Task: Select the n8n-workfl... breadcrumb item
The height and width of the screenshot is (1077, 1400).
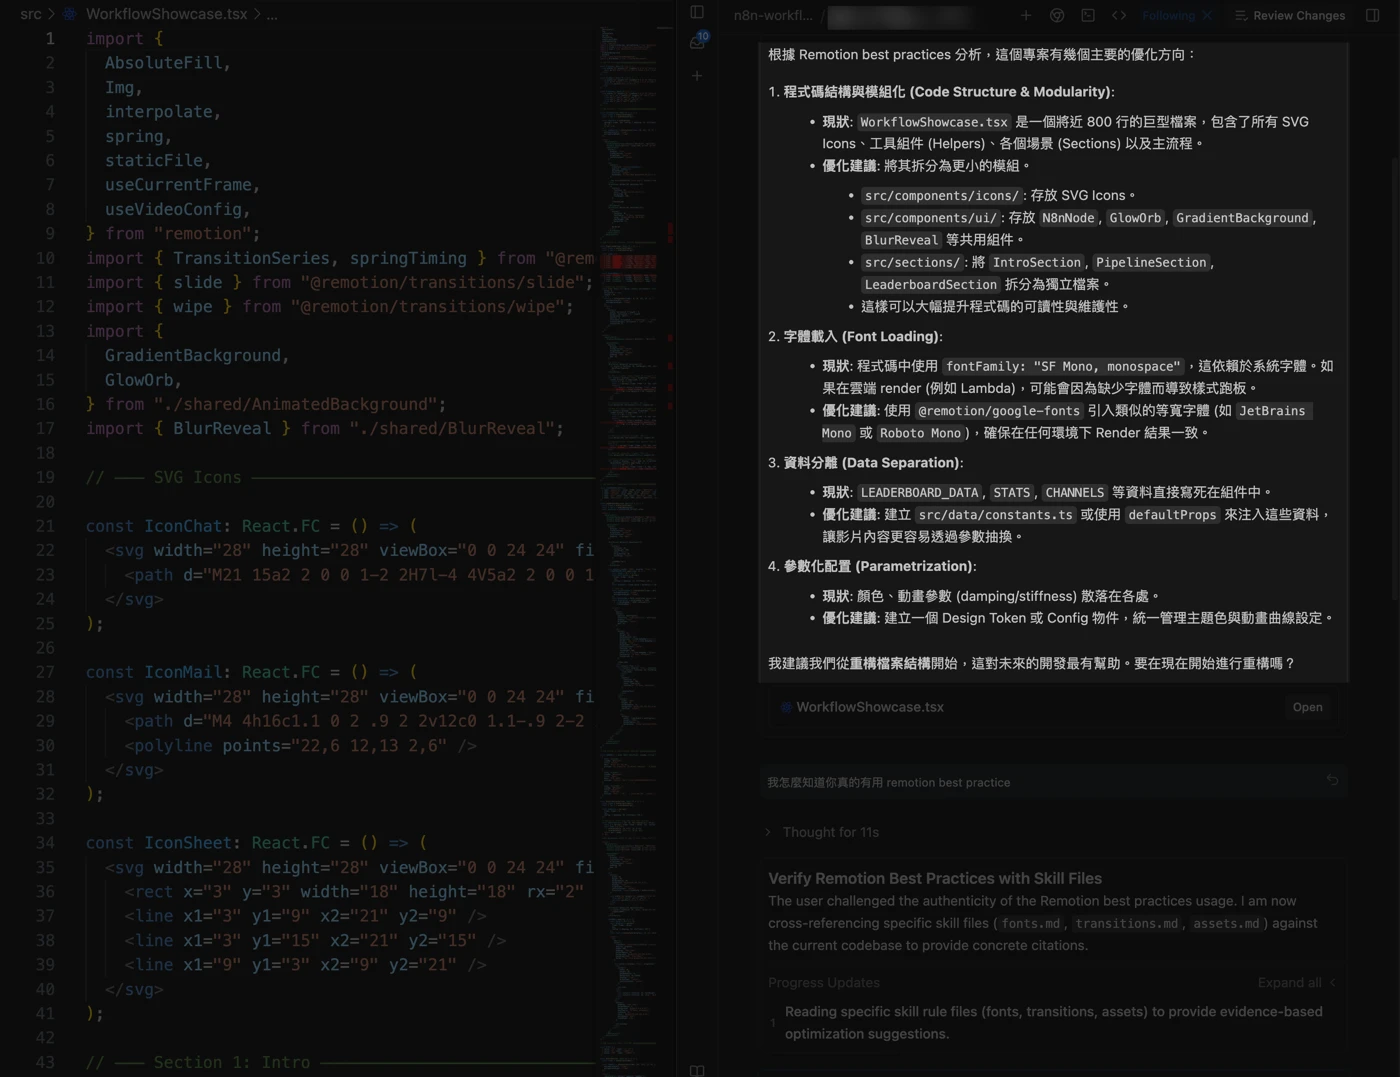Action: coord(772,16)
